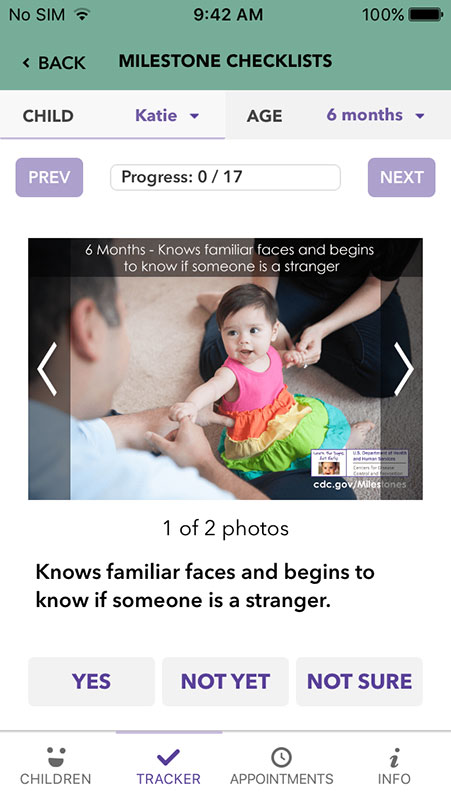
Task: Open the Appointments clock icon
Action: click(x=281, y=757)
